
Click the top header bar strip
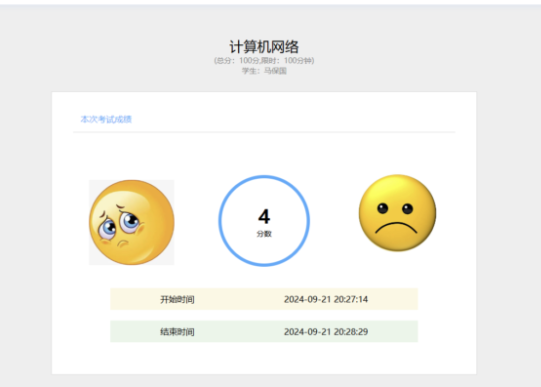pyautogui.click(x=270, y=2)
